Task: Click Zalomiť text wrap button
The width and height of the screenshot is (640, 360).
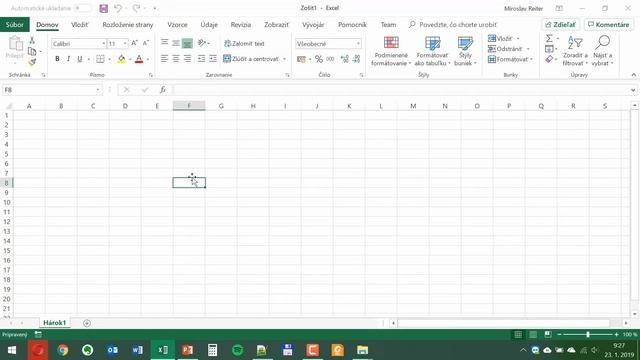Action: [244, 43]
